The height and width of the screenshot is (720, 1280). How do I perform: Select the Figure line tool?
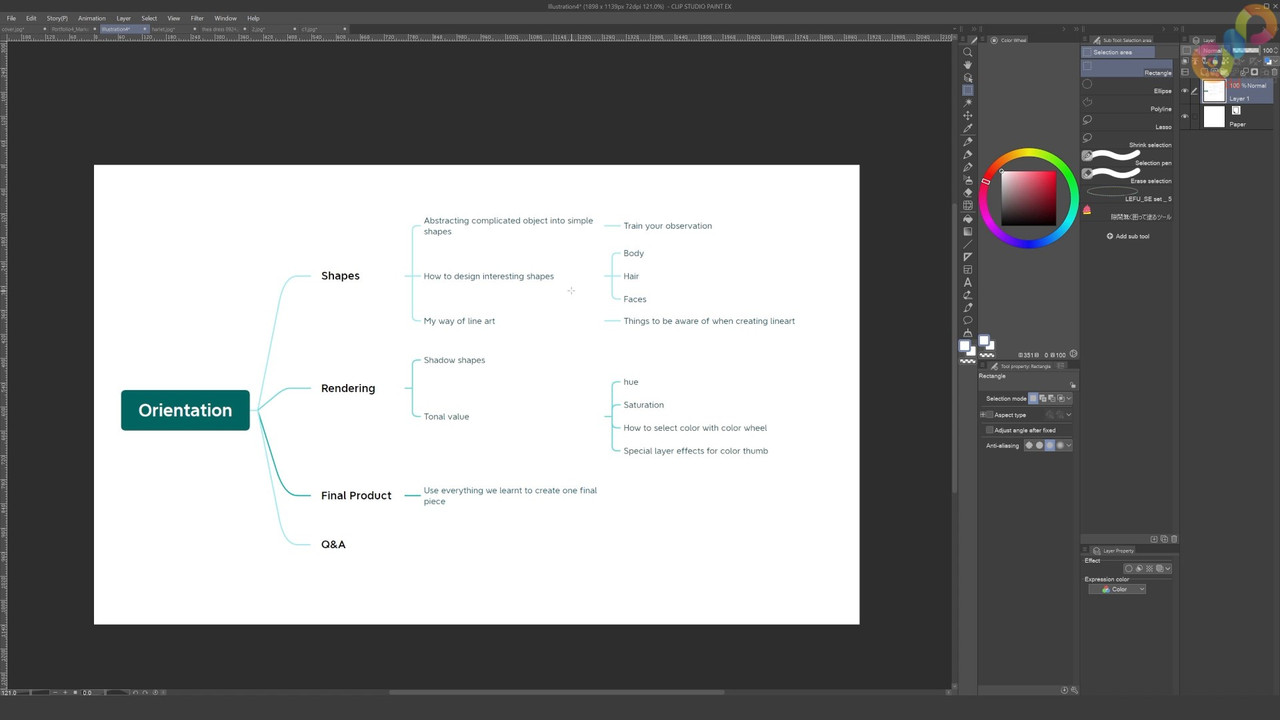click(x=968, y=244)
